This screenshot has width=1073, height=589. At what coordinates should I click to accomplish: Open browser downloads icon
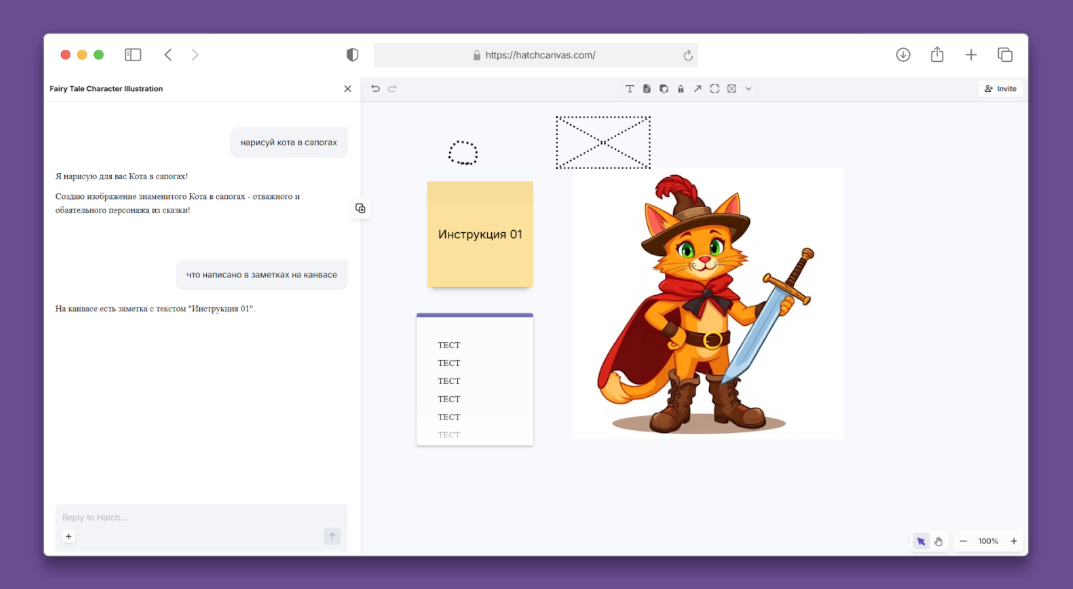pos(903,55)
